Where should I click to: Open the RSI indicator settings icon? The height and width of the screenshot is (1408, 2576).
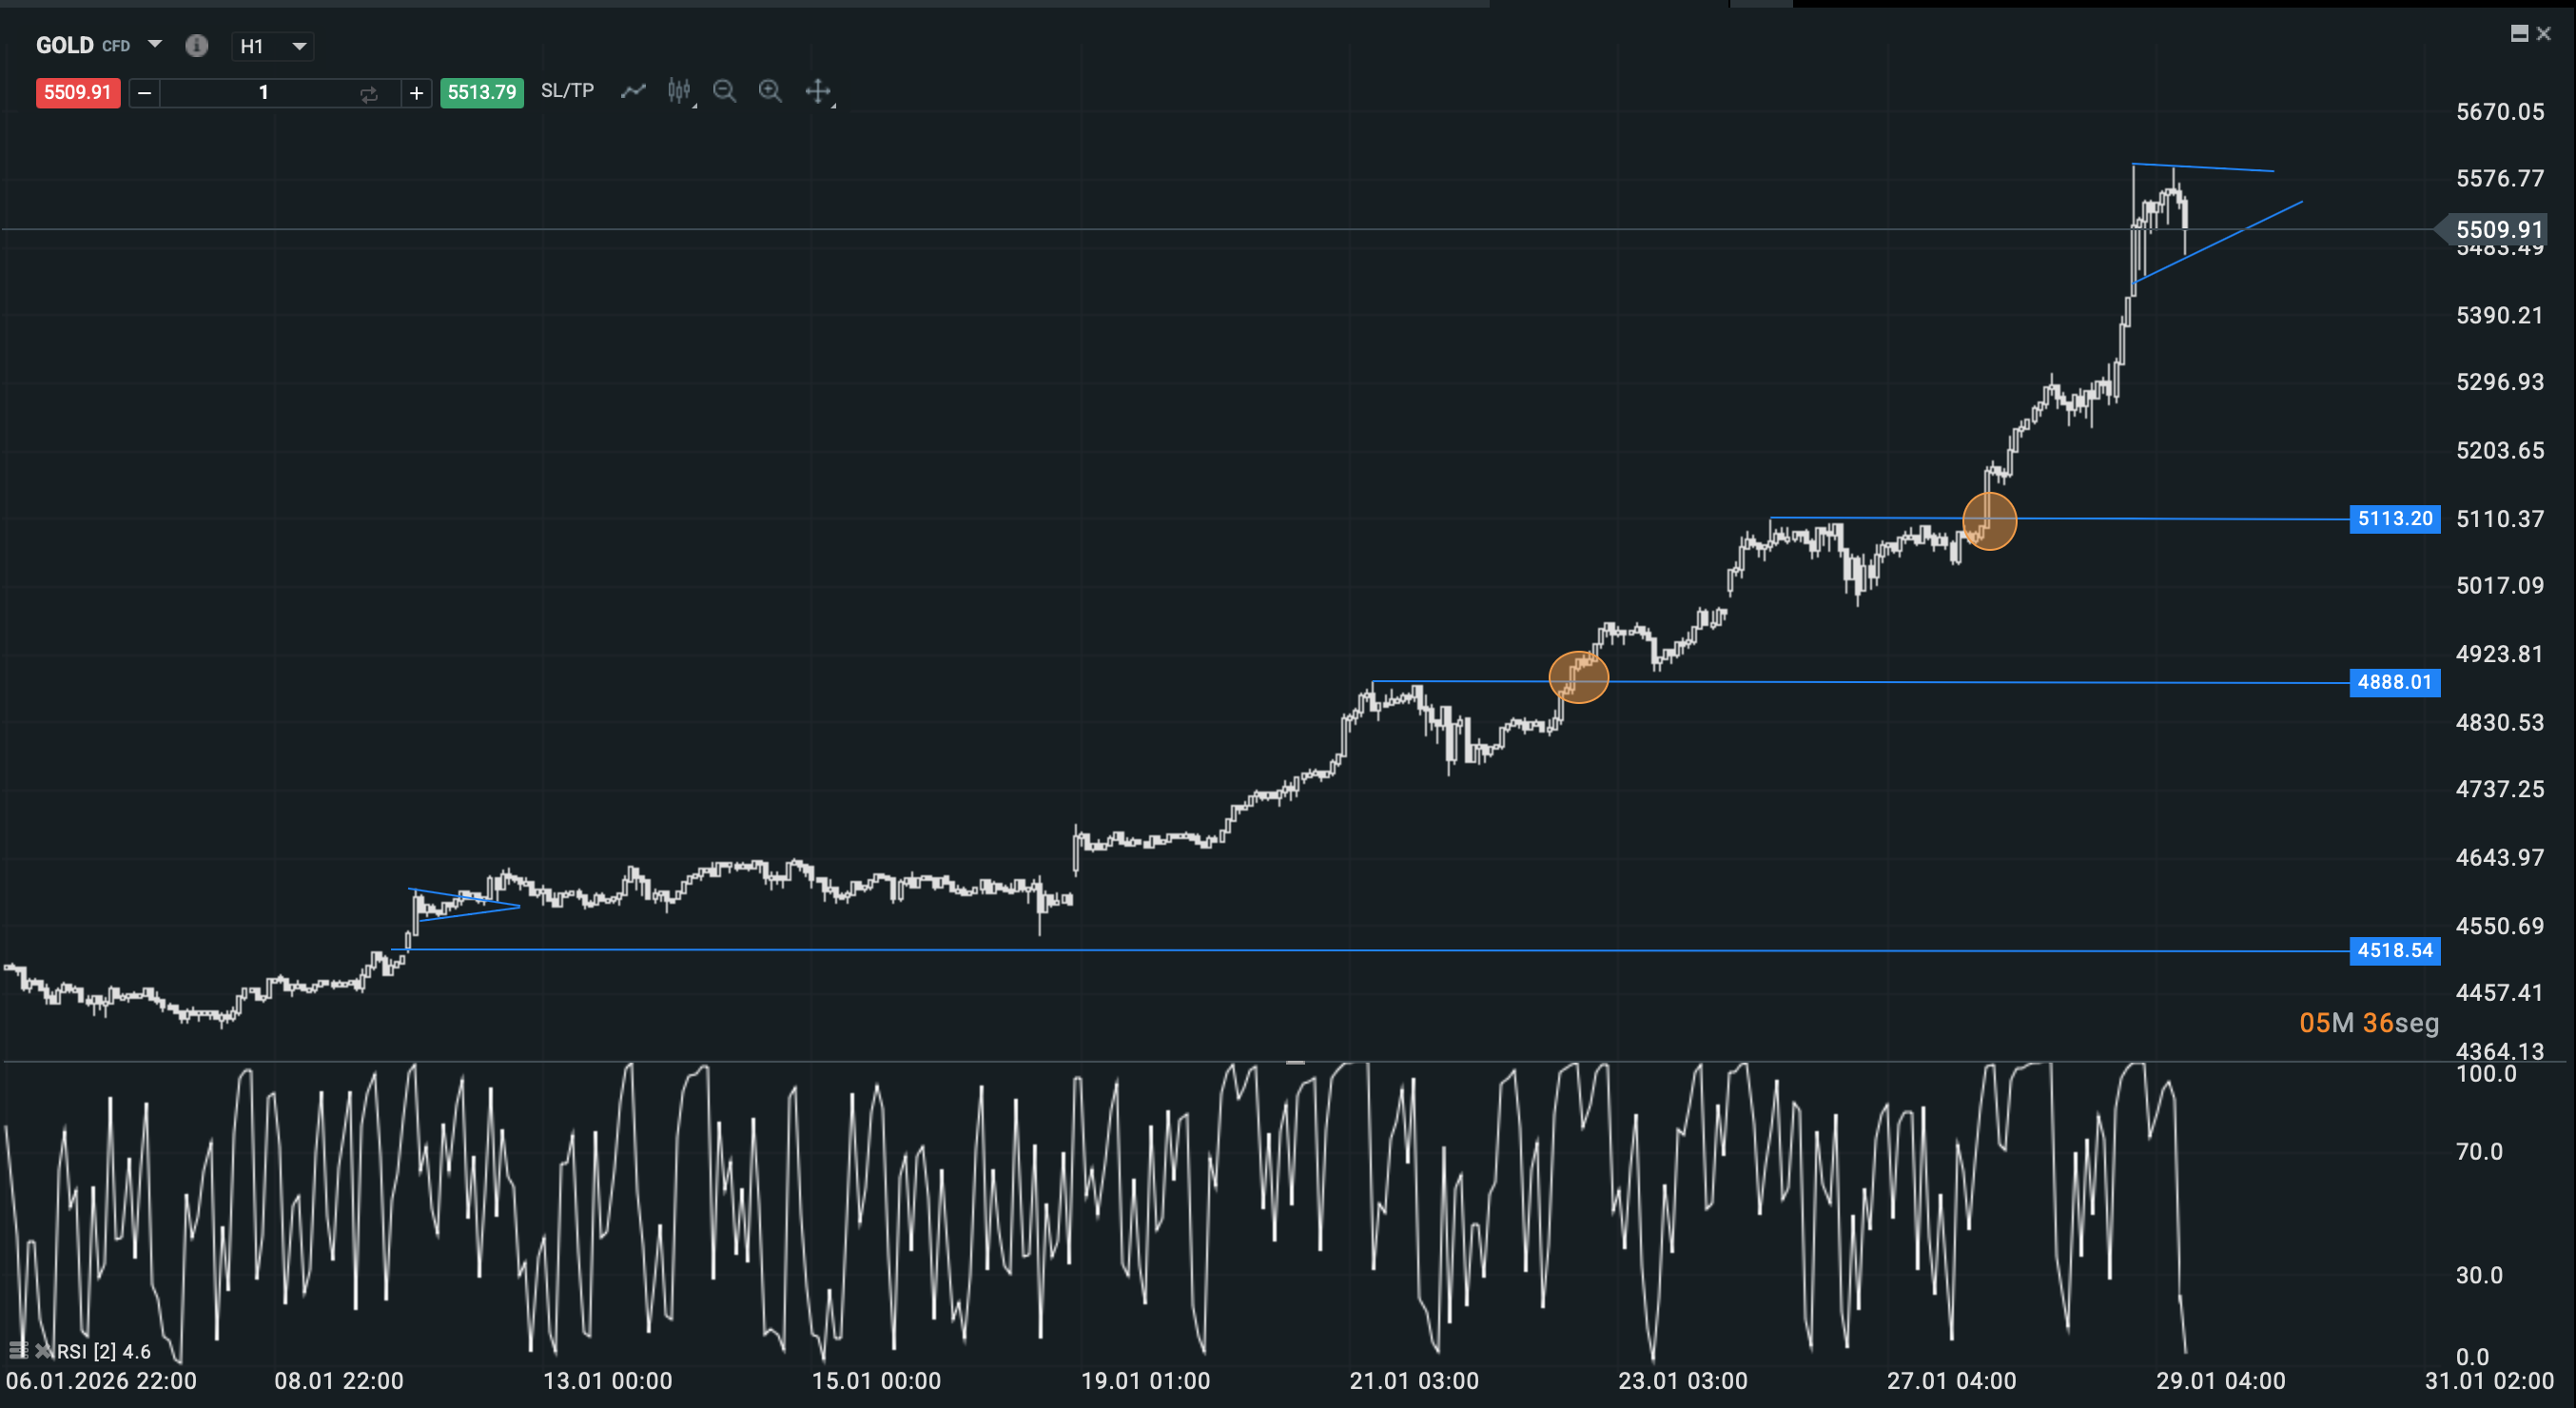click(x=17, y=1350)
